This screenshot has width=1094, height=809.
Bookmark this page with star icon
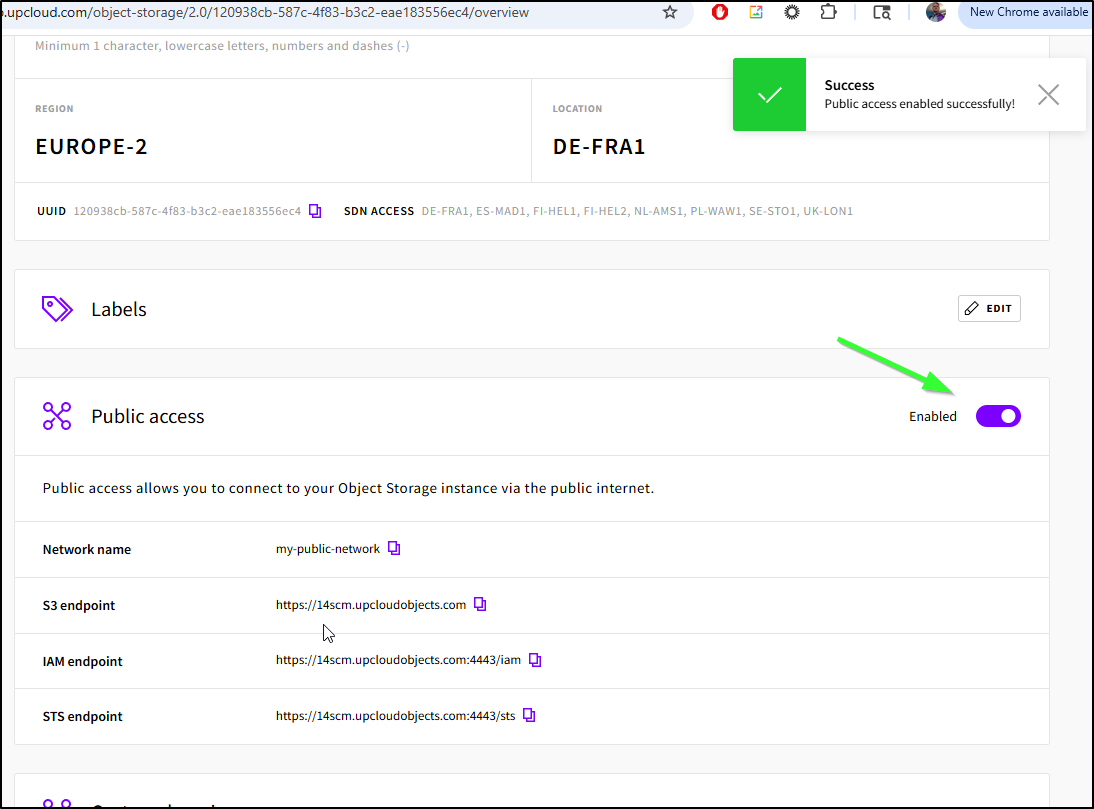pyautogui.click(x=670, y=13)
